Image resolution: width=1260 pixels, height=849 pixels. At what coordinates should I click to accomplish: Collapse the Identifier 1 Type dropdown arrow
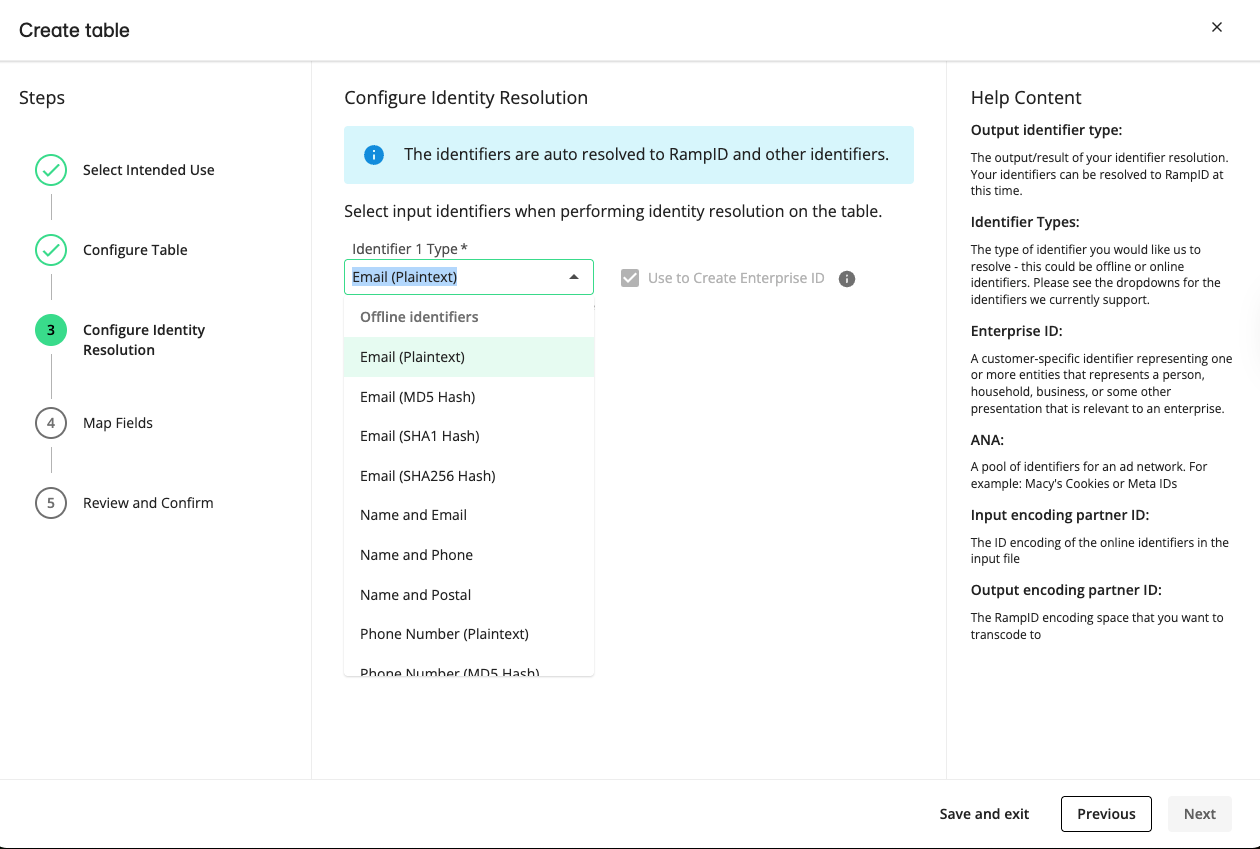[574, 277]
